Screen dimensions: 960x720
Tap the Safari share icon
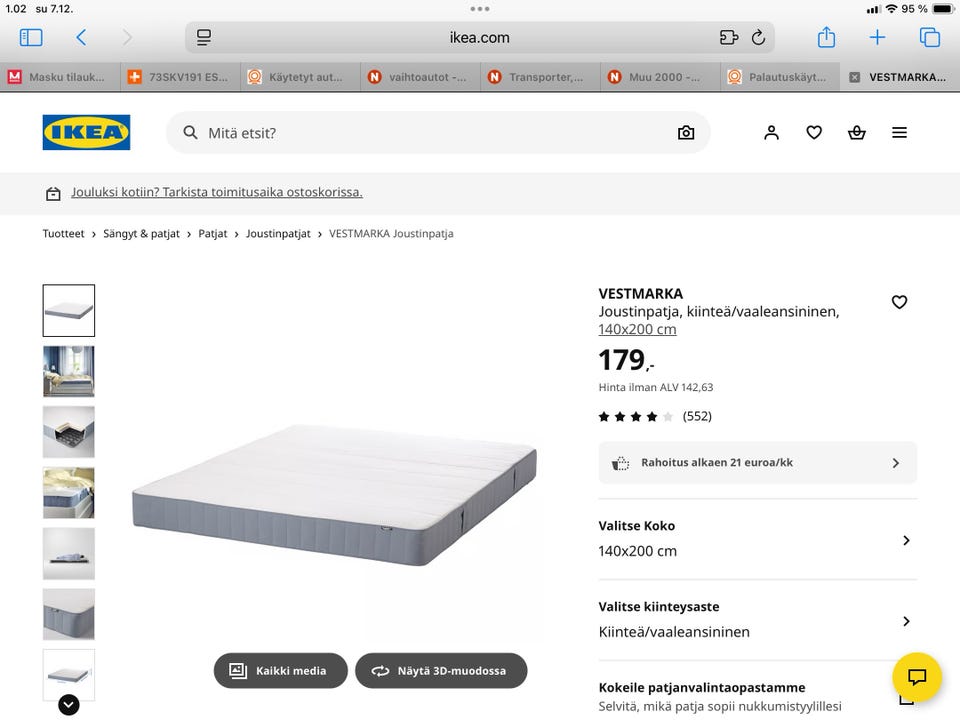point(826,38)
